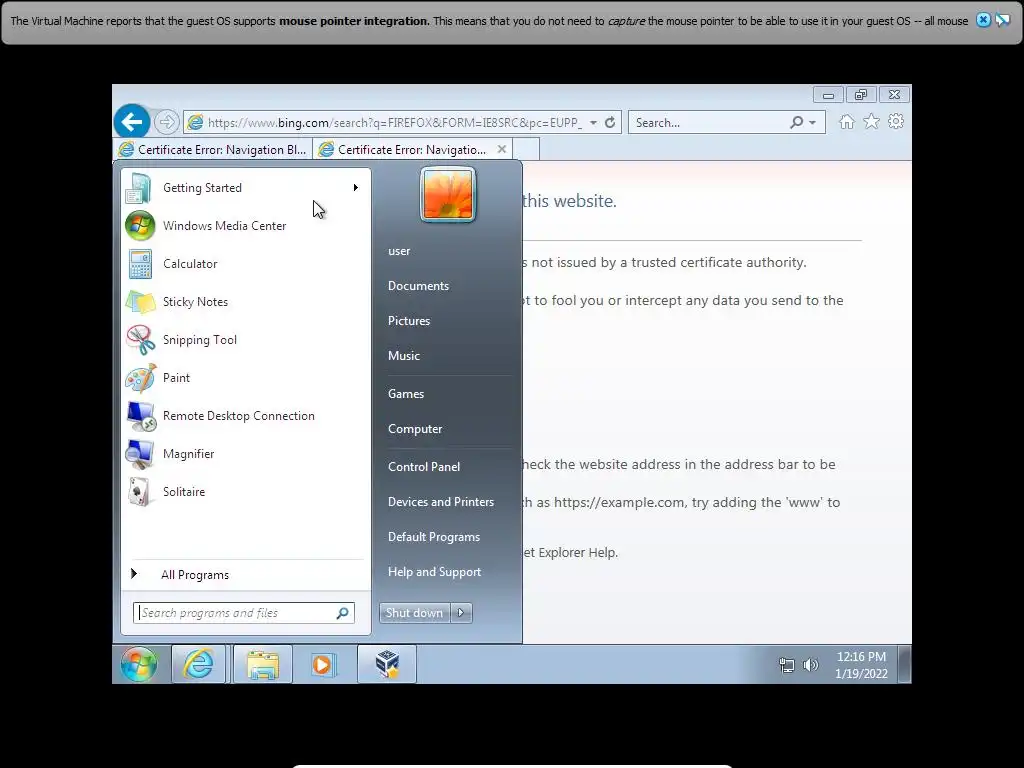The image size is (1024, 768).
Task: Open Windows Media Player taskbar icon
Action: [x=323, y=664]
